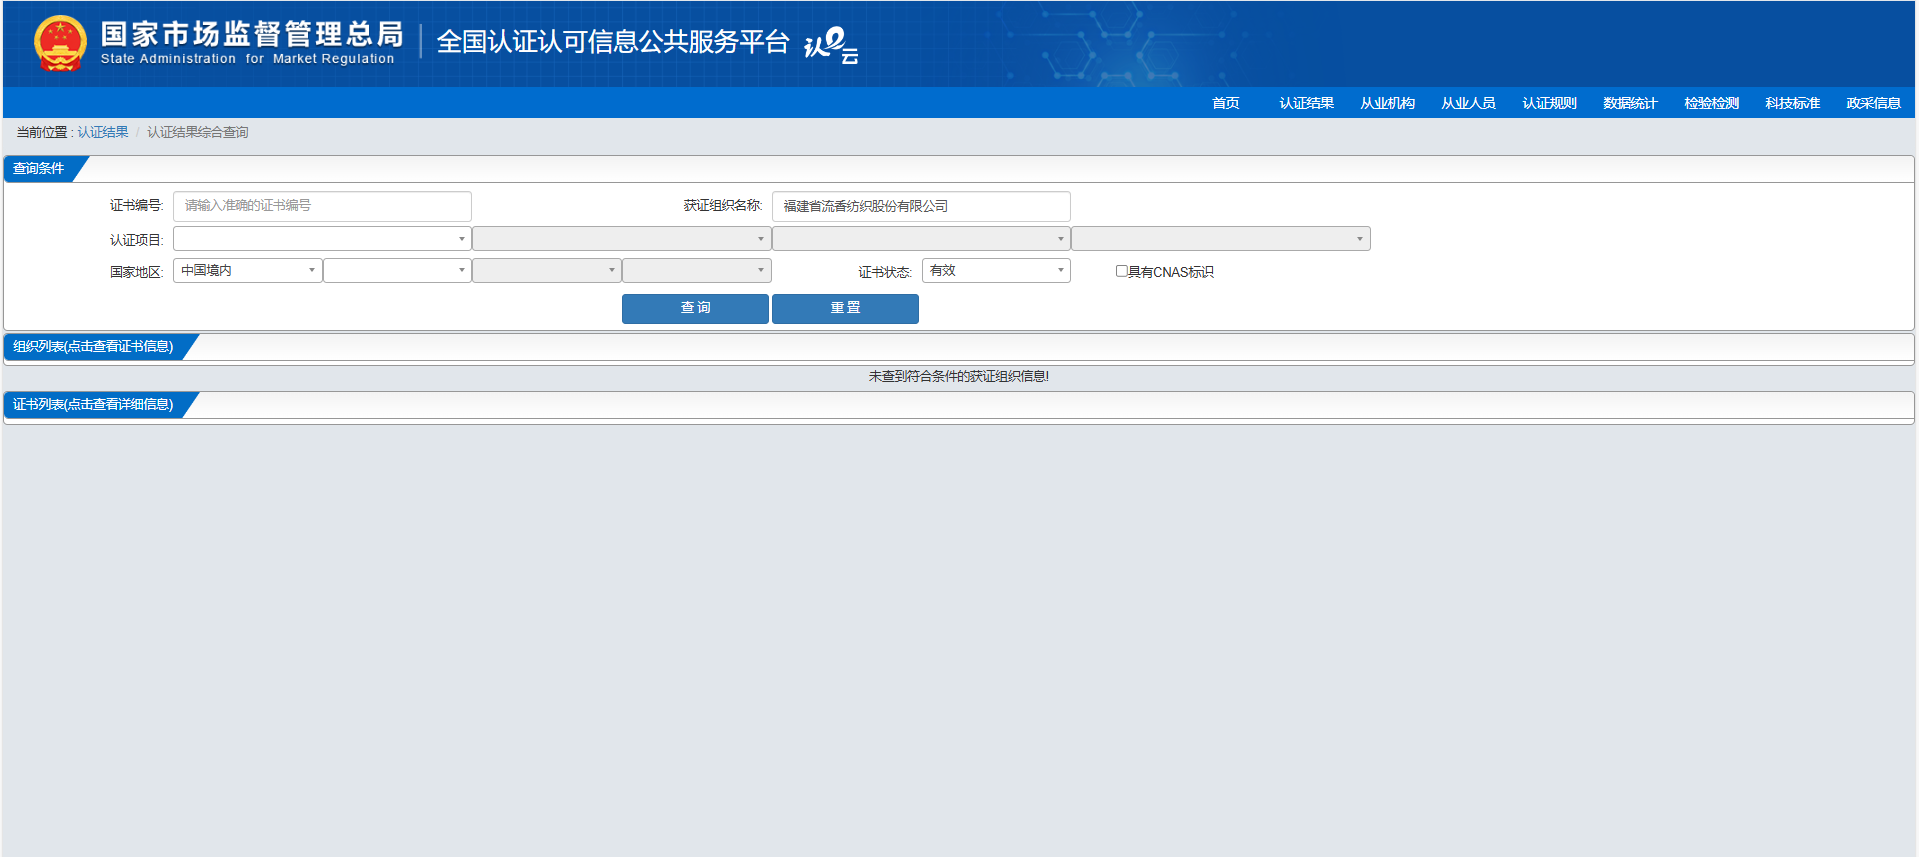Enable the 具有CNAS标识 checkbox
1919x857 pixels.
click(x=1121, y=271)
